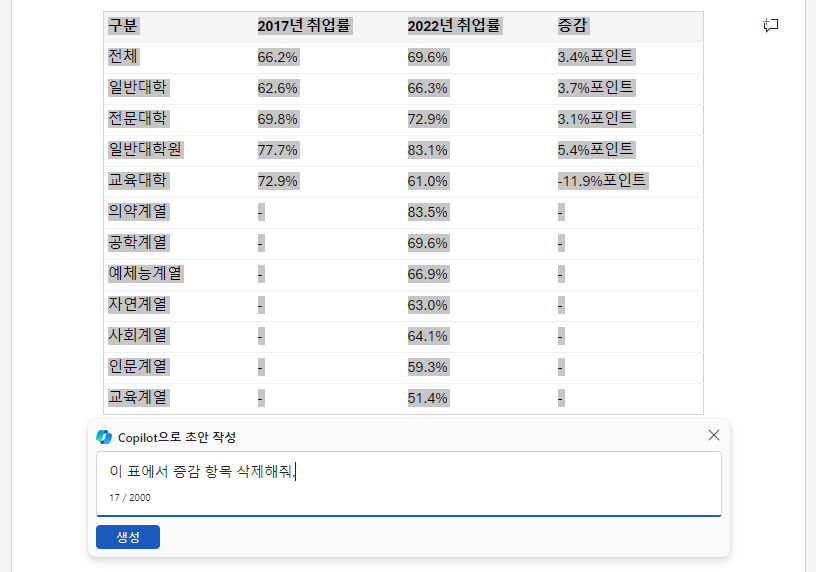Click the 77.7% cell

tap(278, 150)
